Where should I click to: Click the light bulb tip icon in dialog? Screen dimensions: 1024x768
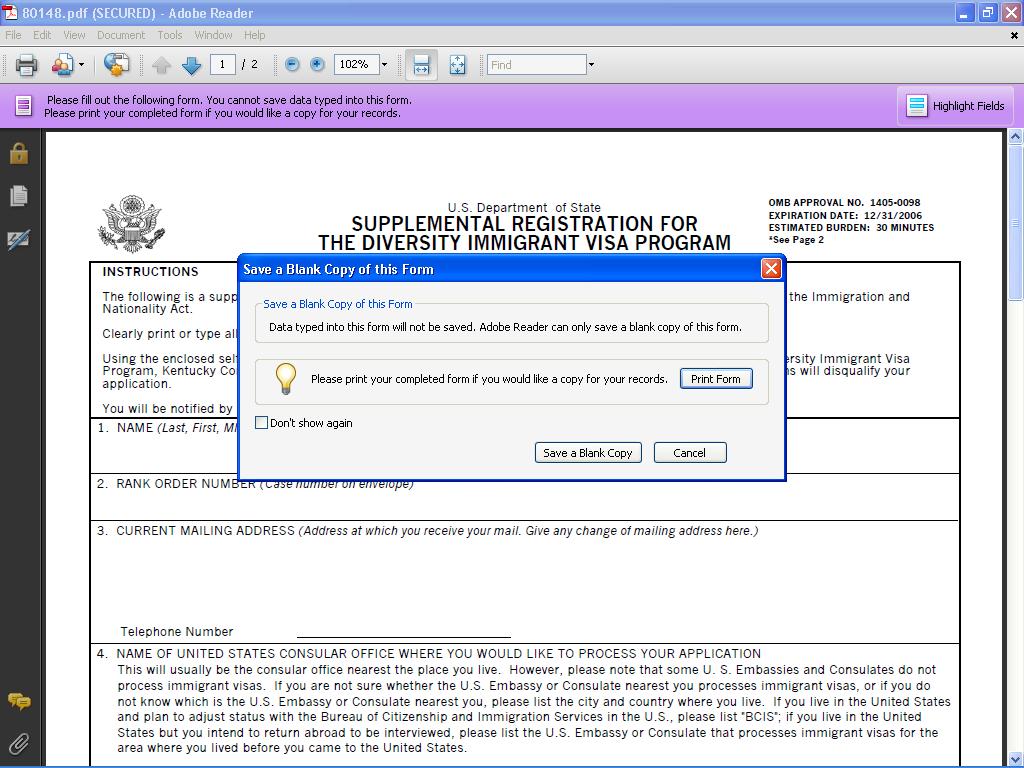click(x=285, y=379)
